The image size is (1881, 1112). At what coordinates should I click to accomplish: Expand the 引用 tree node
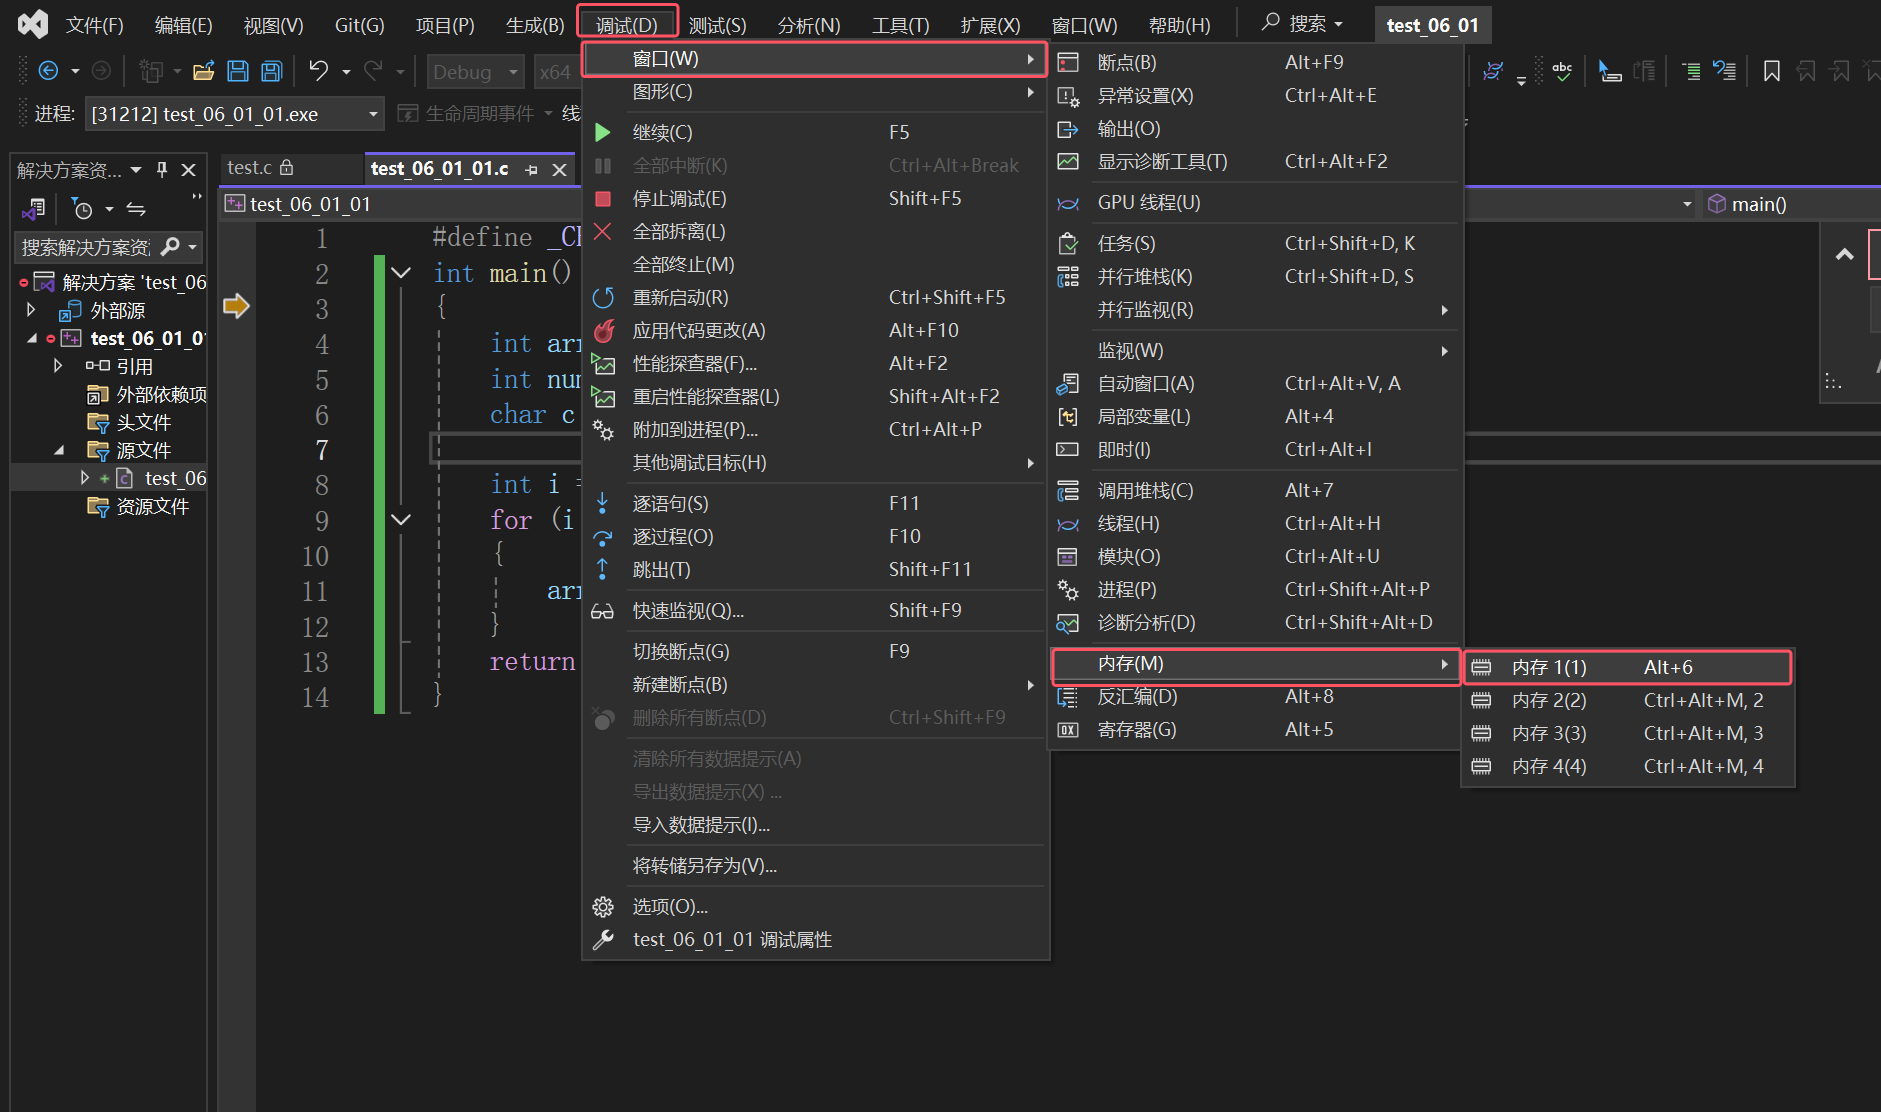[57, 366]
